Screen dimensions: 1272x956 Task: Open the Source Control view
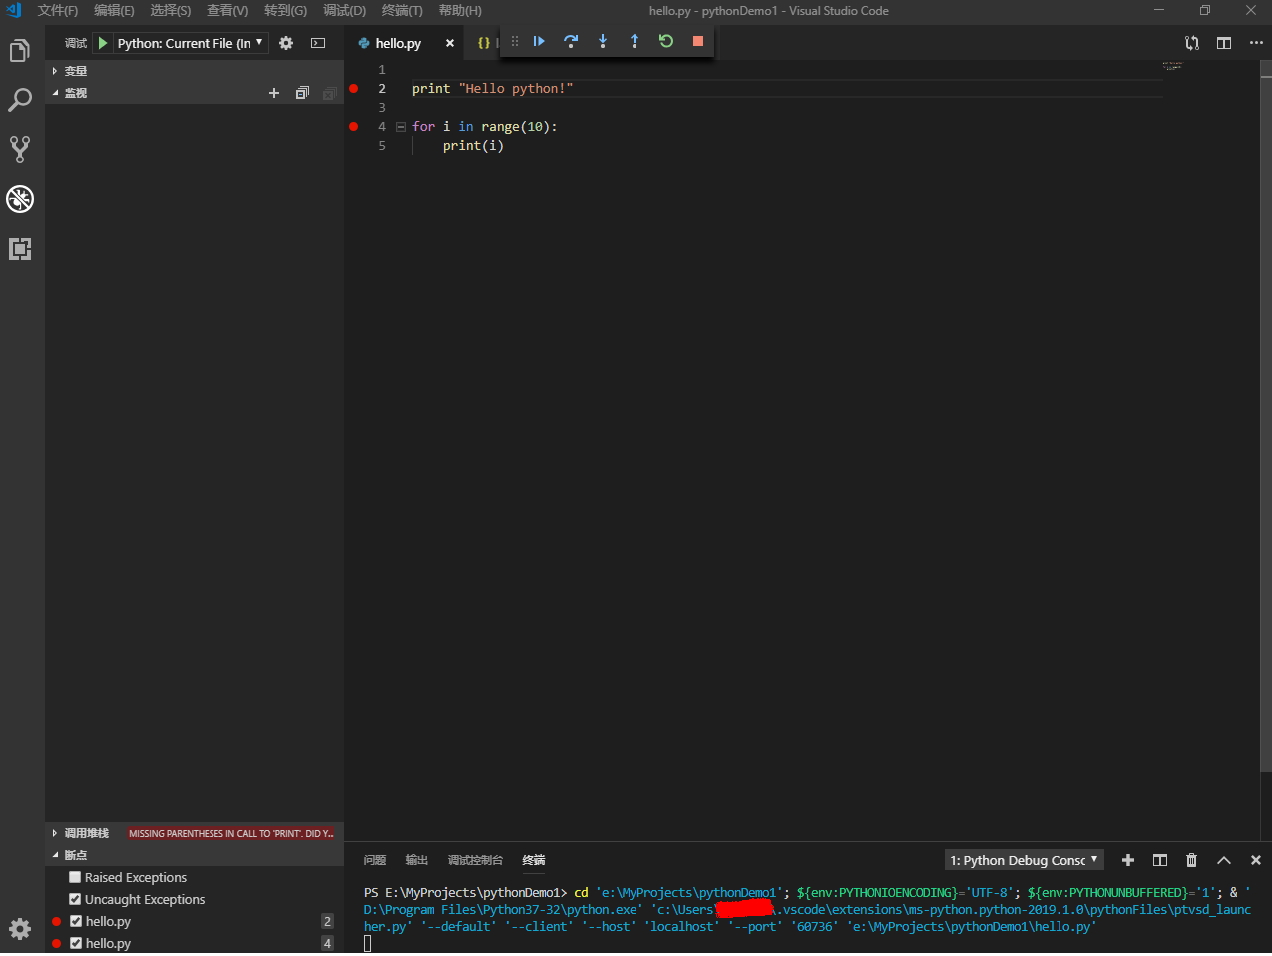(20, 149)
